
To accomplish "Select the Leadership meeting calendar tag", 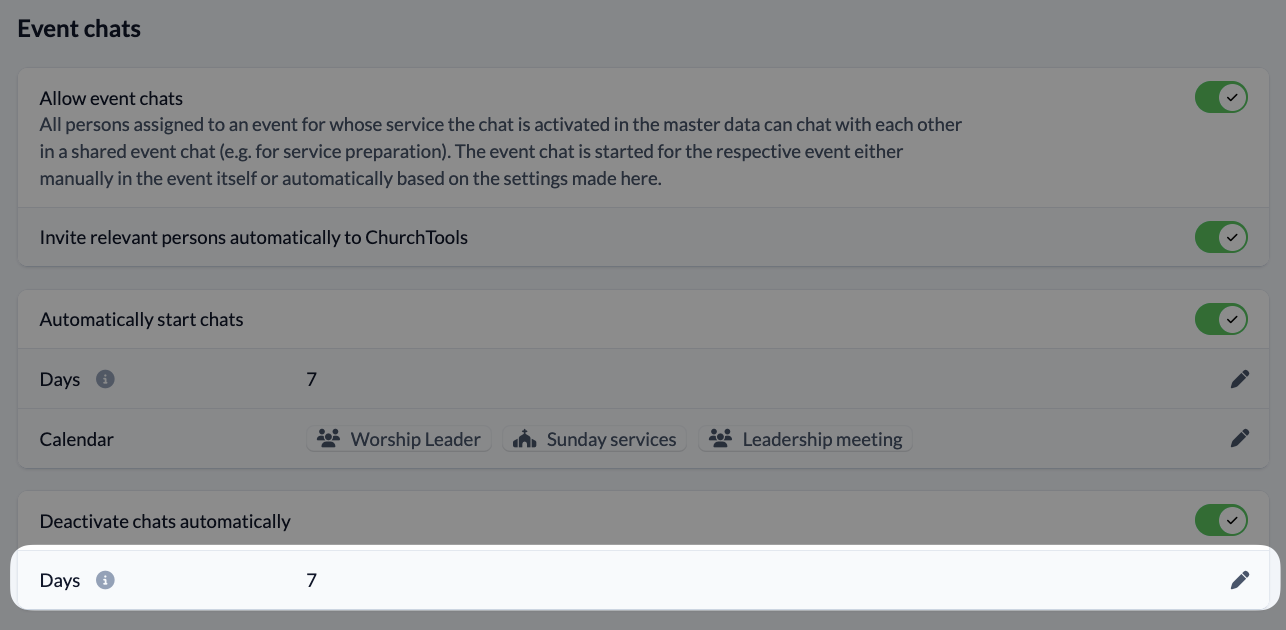I will tap(805, 438).
